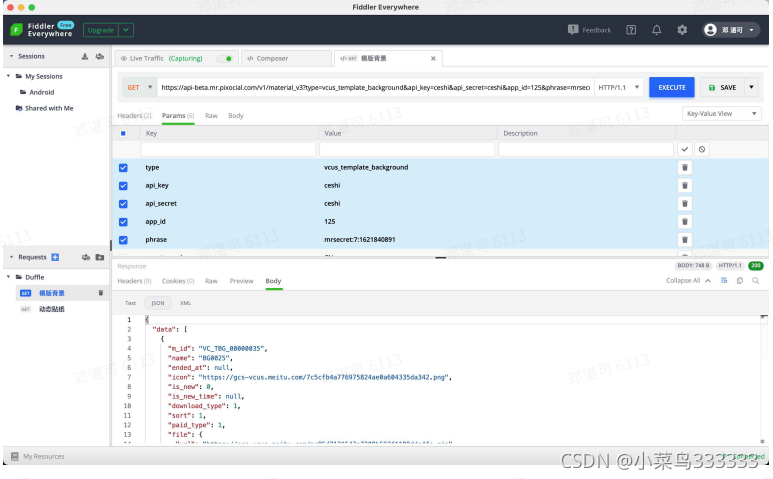The height and width of the screenshot is (479, 773).
Task: Click the new parameter Key input field
Action: [228, 149]
